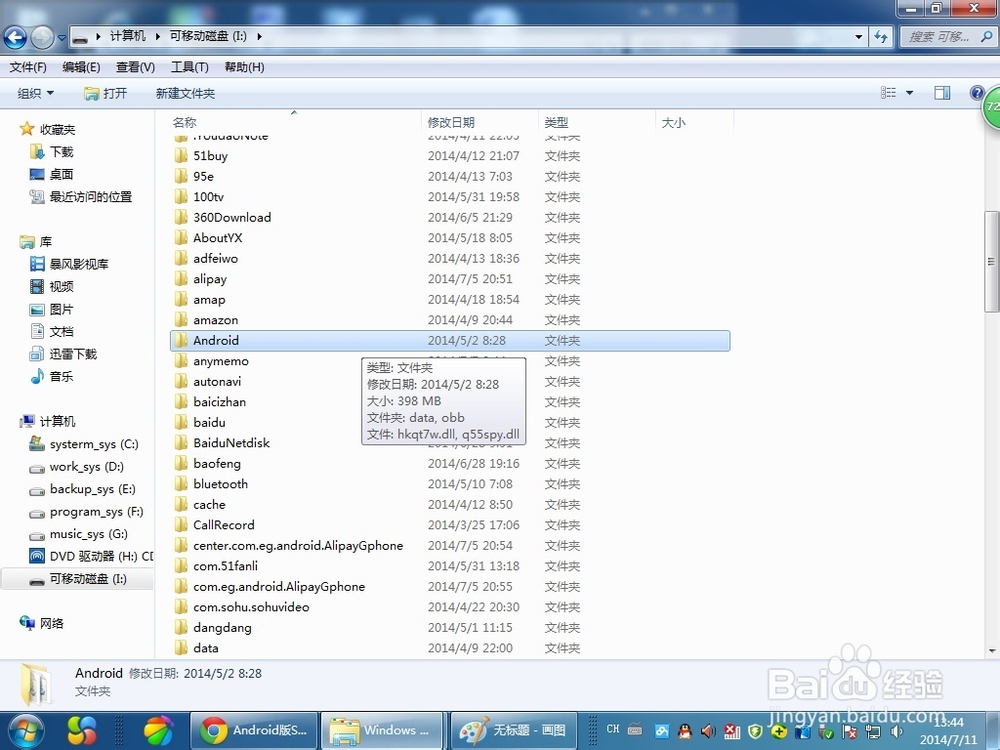Click the 打开 toolbar button
Screen dimensions: 1000x750
pos(106,93)
